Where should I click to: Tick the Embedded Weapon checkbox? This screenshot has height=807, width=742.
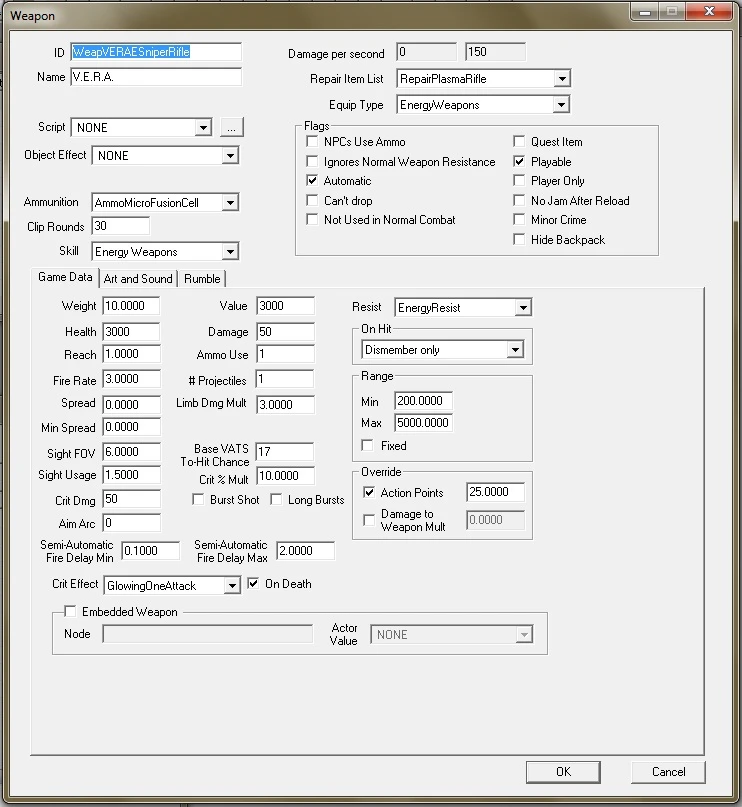(70, 611)
